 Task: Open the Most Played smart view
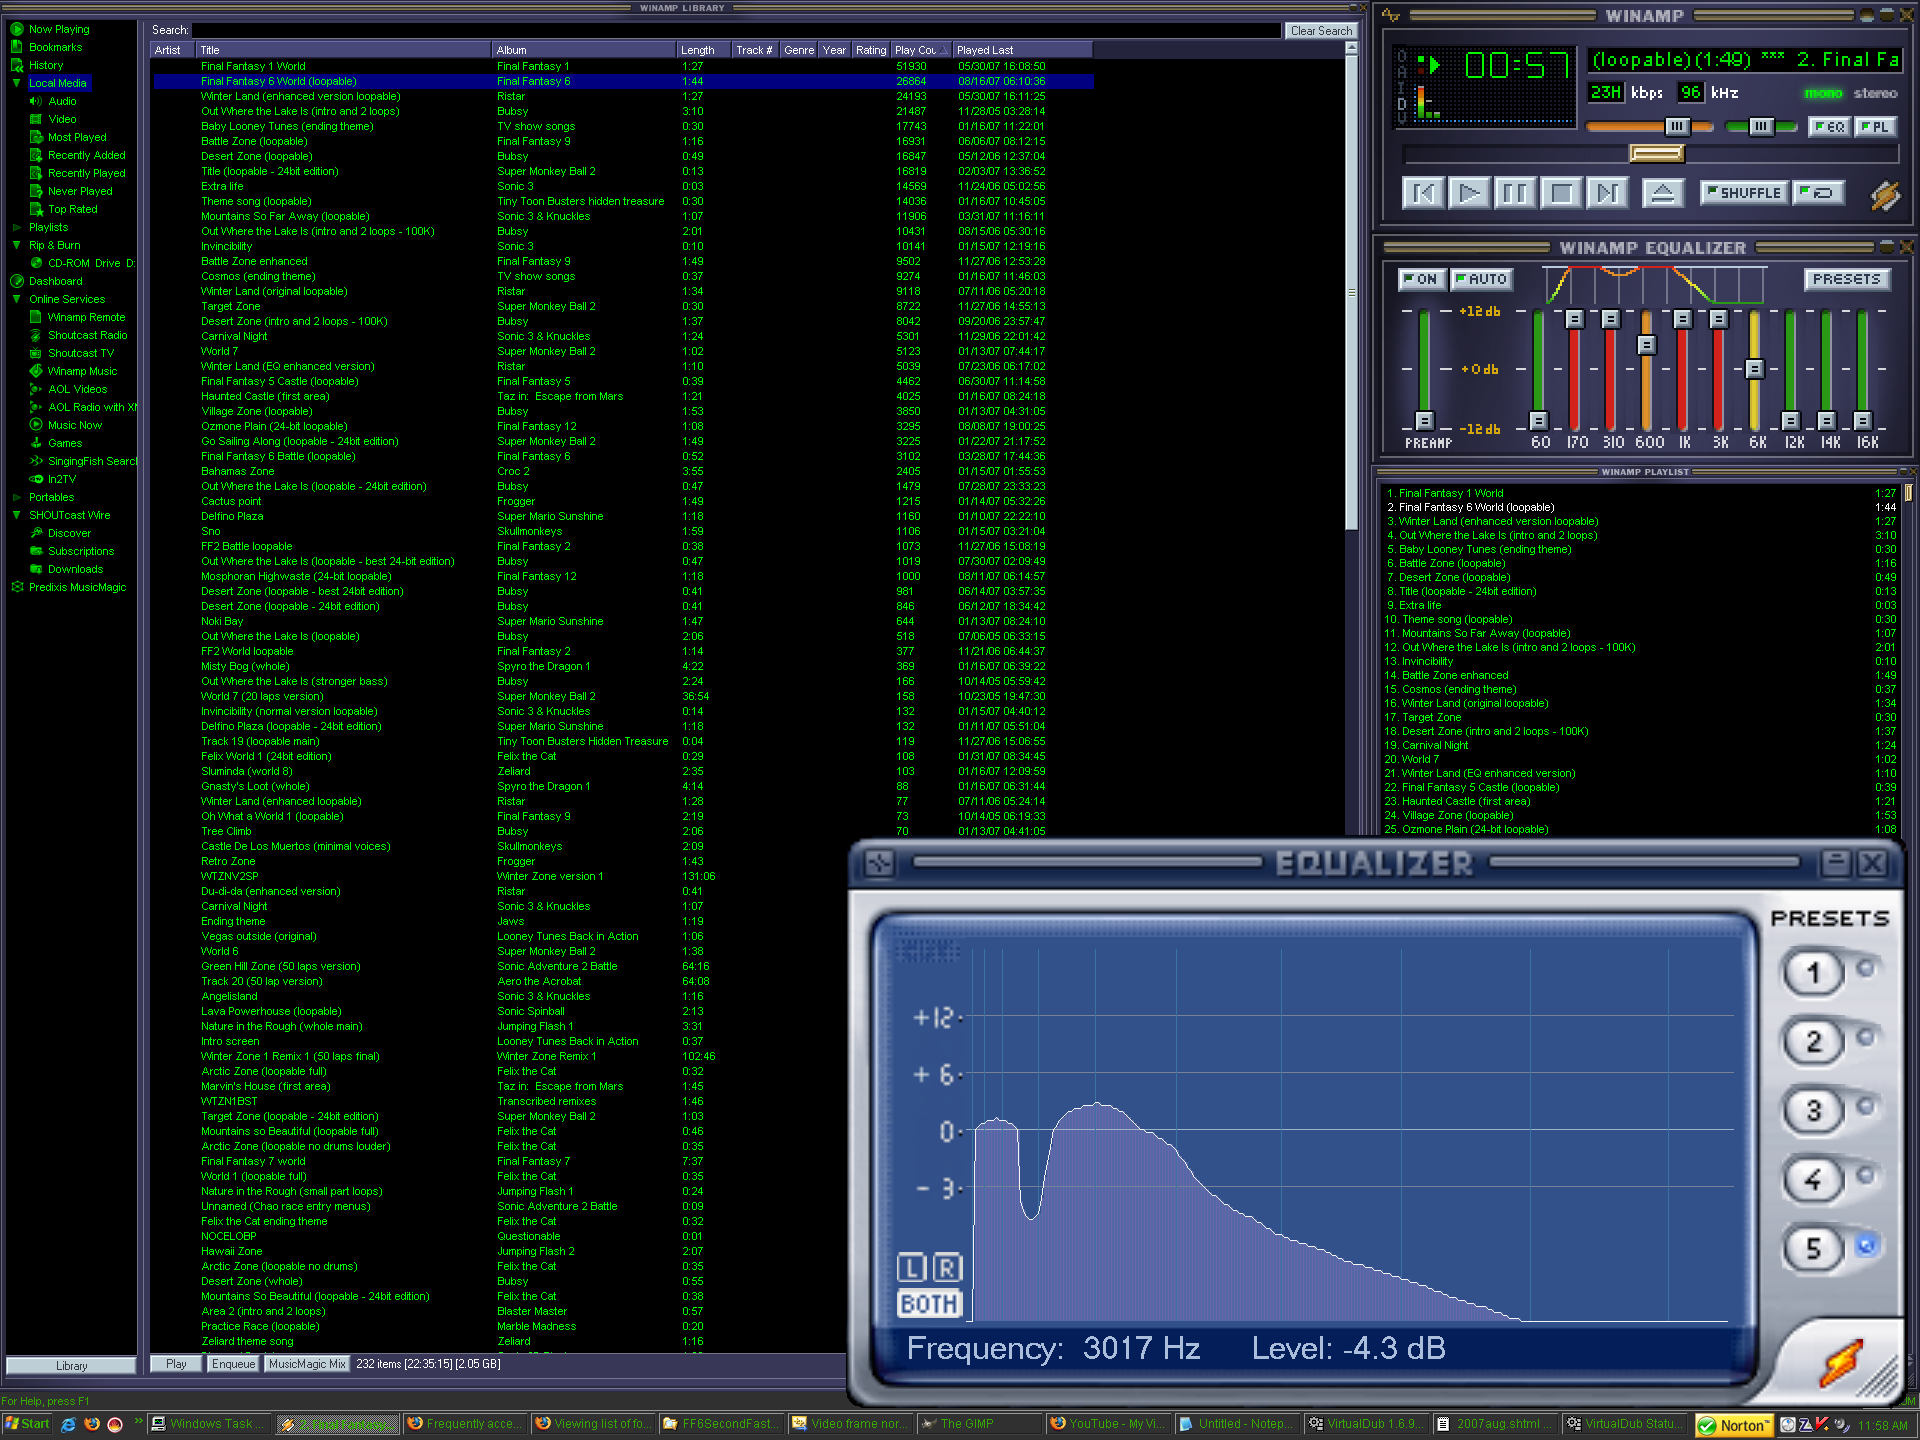(x=77, y=137)
